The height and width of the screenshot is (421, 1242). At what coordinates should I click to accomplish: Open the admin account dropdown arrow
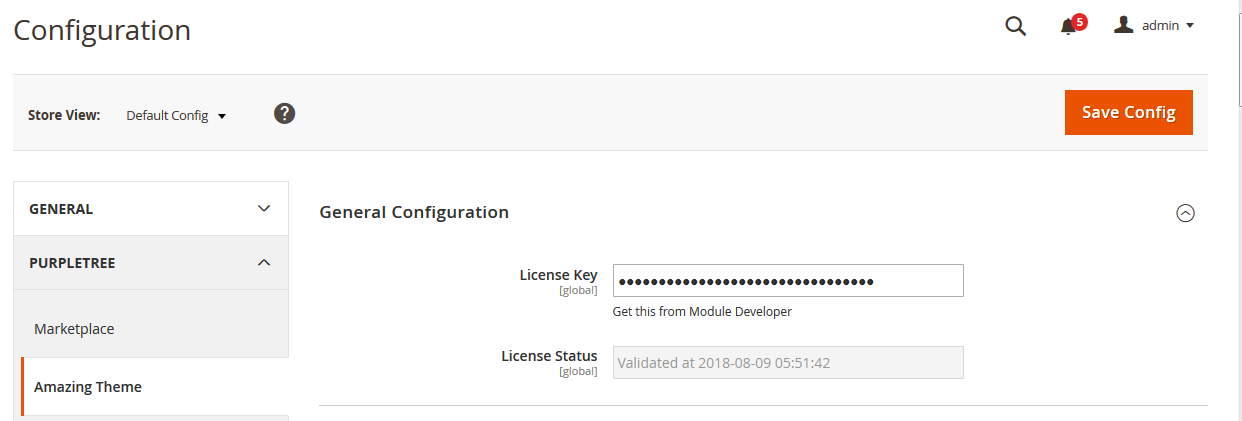click(x=1190, y=26)
